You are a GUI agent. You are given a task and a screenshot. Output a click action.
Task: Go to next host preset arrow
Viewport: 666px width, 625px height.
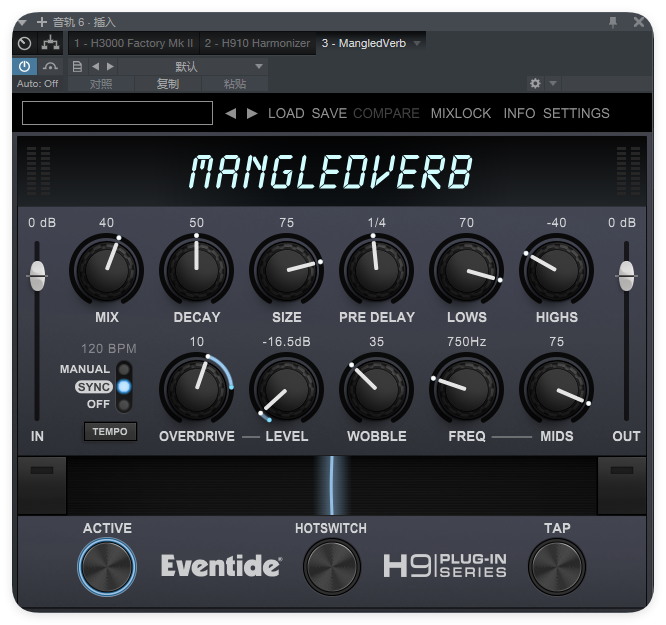pos(110,66)
